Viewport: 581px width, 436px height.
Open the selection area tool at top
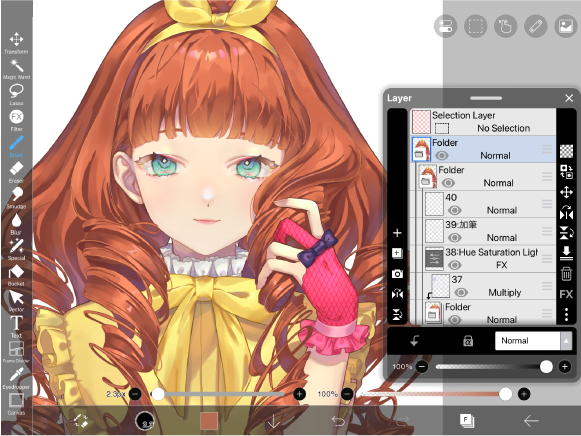[x=475, y=26]
